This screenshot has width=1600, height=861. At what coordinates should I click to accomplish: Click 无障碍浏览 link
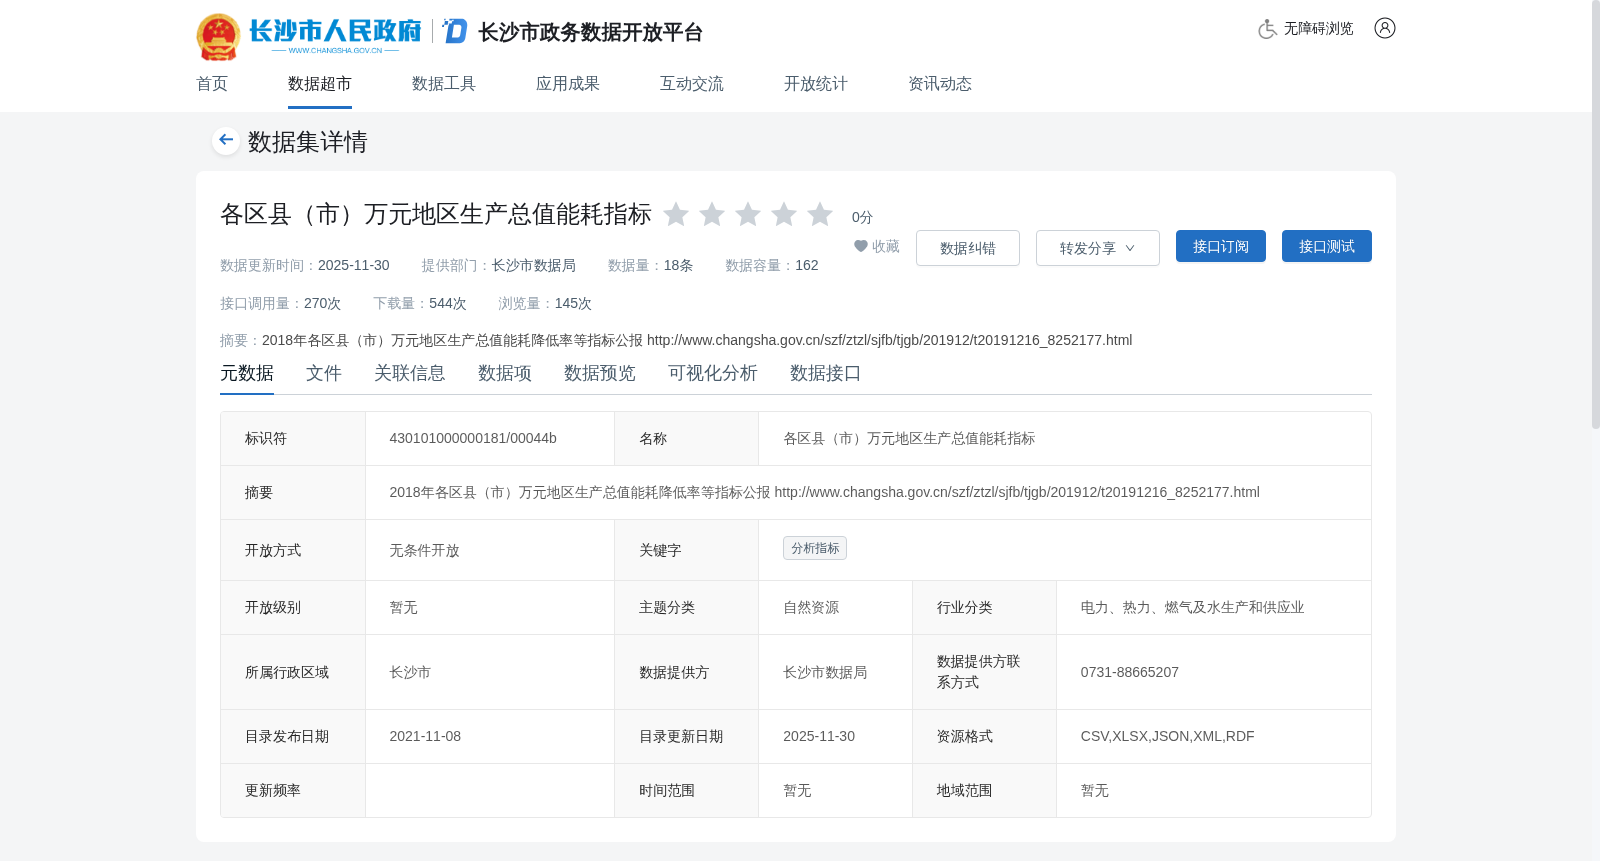pyautogui.click(x=1319, y=29)
